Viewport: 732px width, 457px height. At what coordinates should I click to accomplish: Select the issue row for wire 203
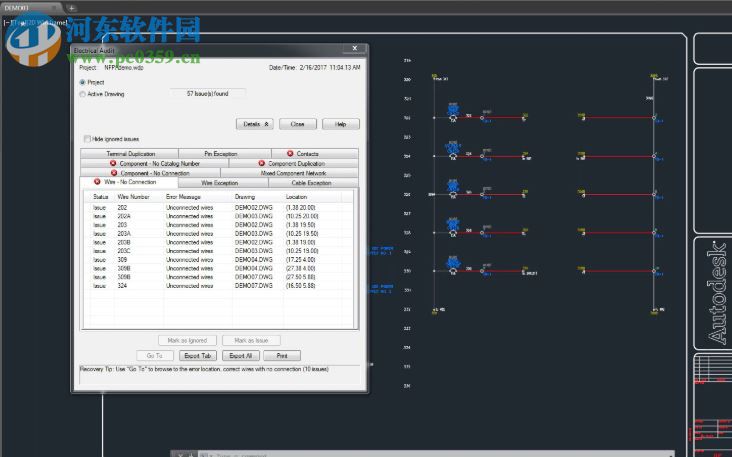[x=219, y=225]
